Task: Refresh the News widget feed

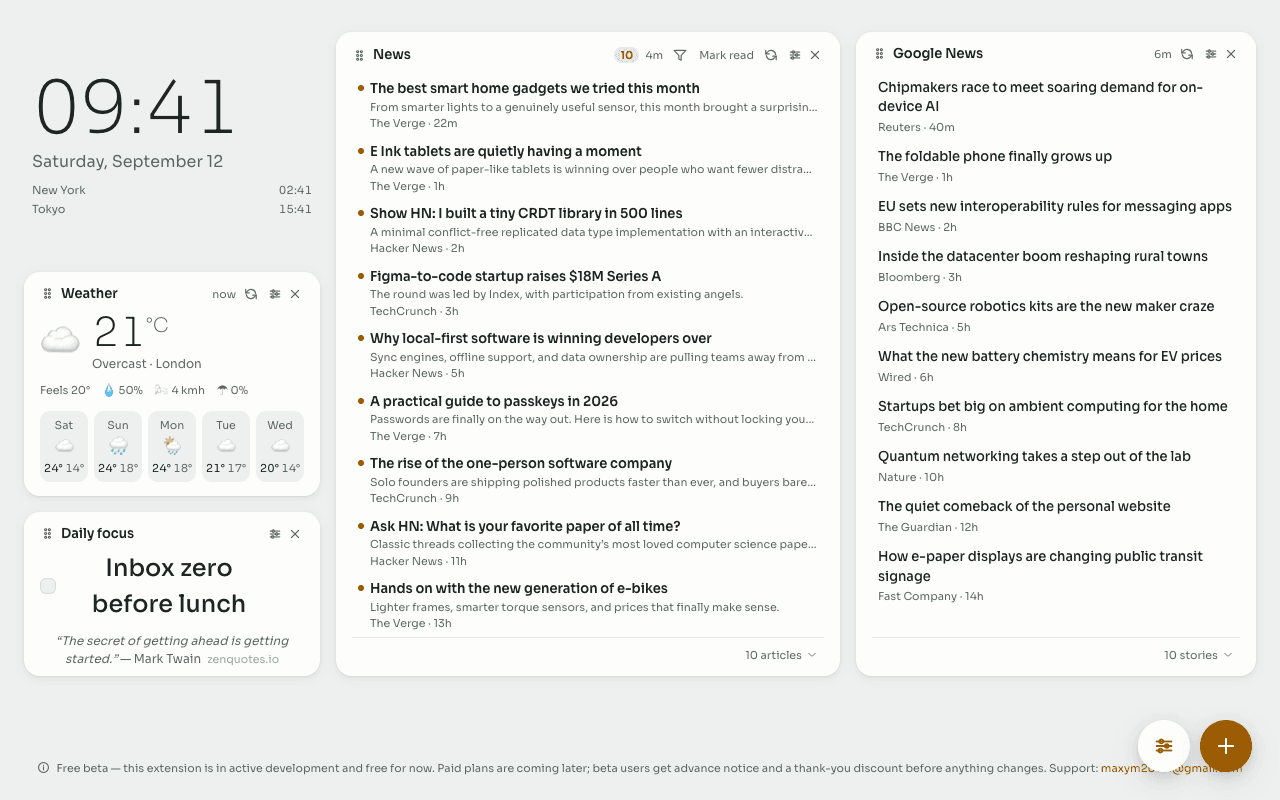Action: pyautogui.click(x=771, y=55)
